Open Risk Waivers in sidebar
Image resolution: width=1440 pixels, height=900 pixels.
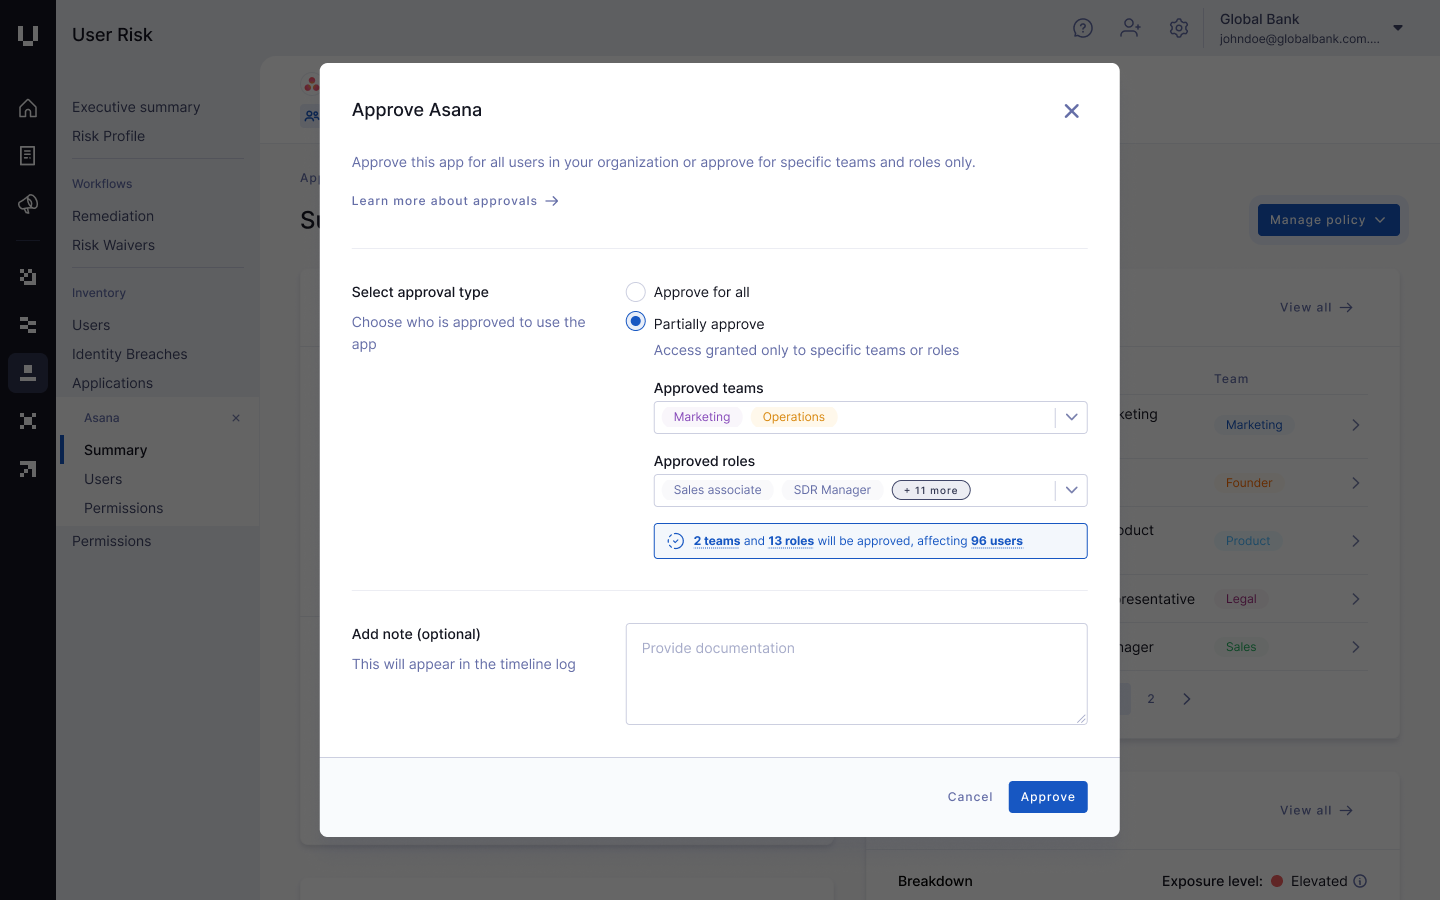[x=113, y=245]
